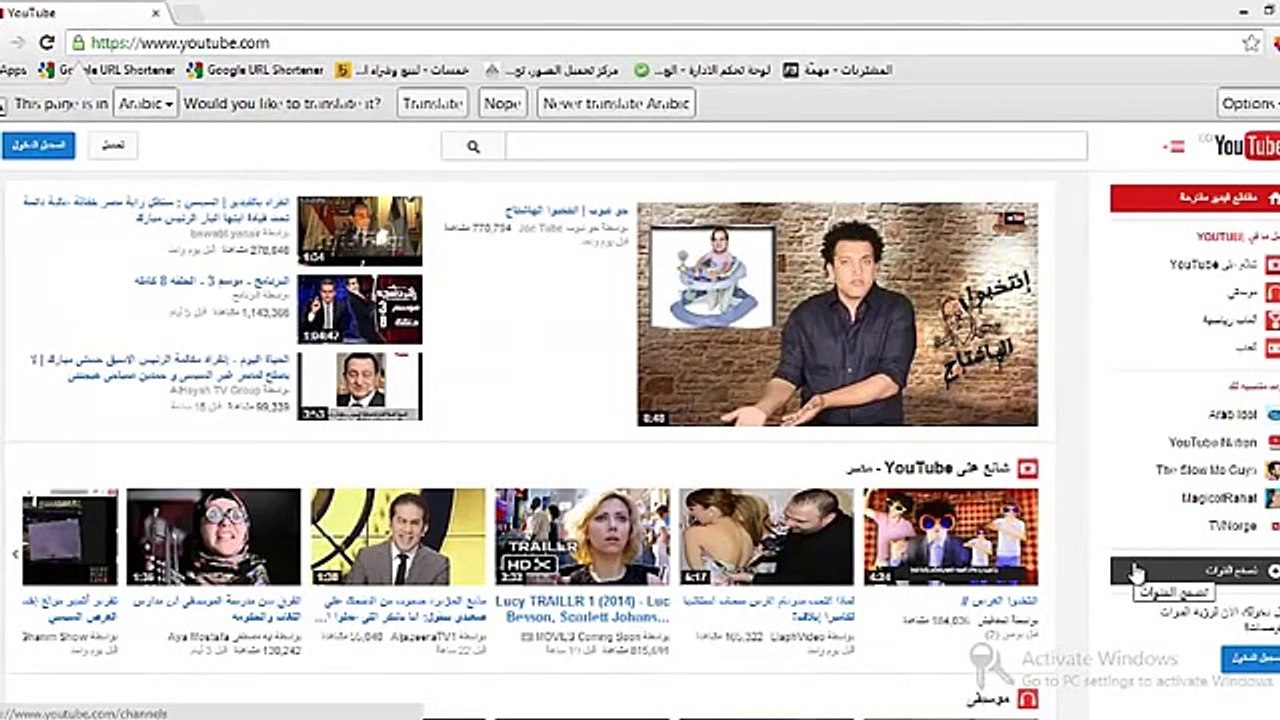Viewport: 1280px width, 720px height.
Task: Open the 1:04:47 video thumbnail
Action: click(x=360, y=310)
